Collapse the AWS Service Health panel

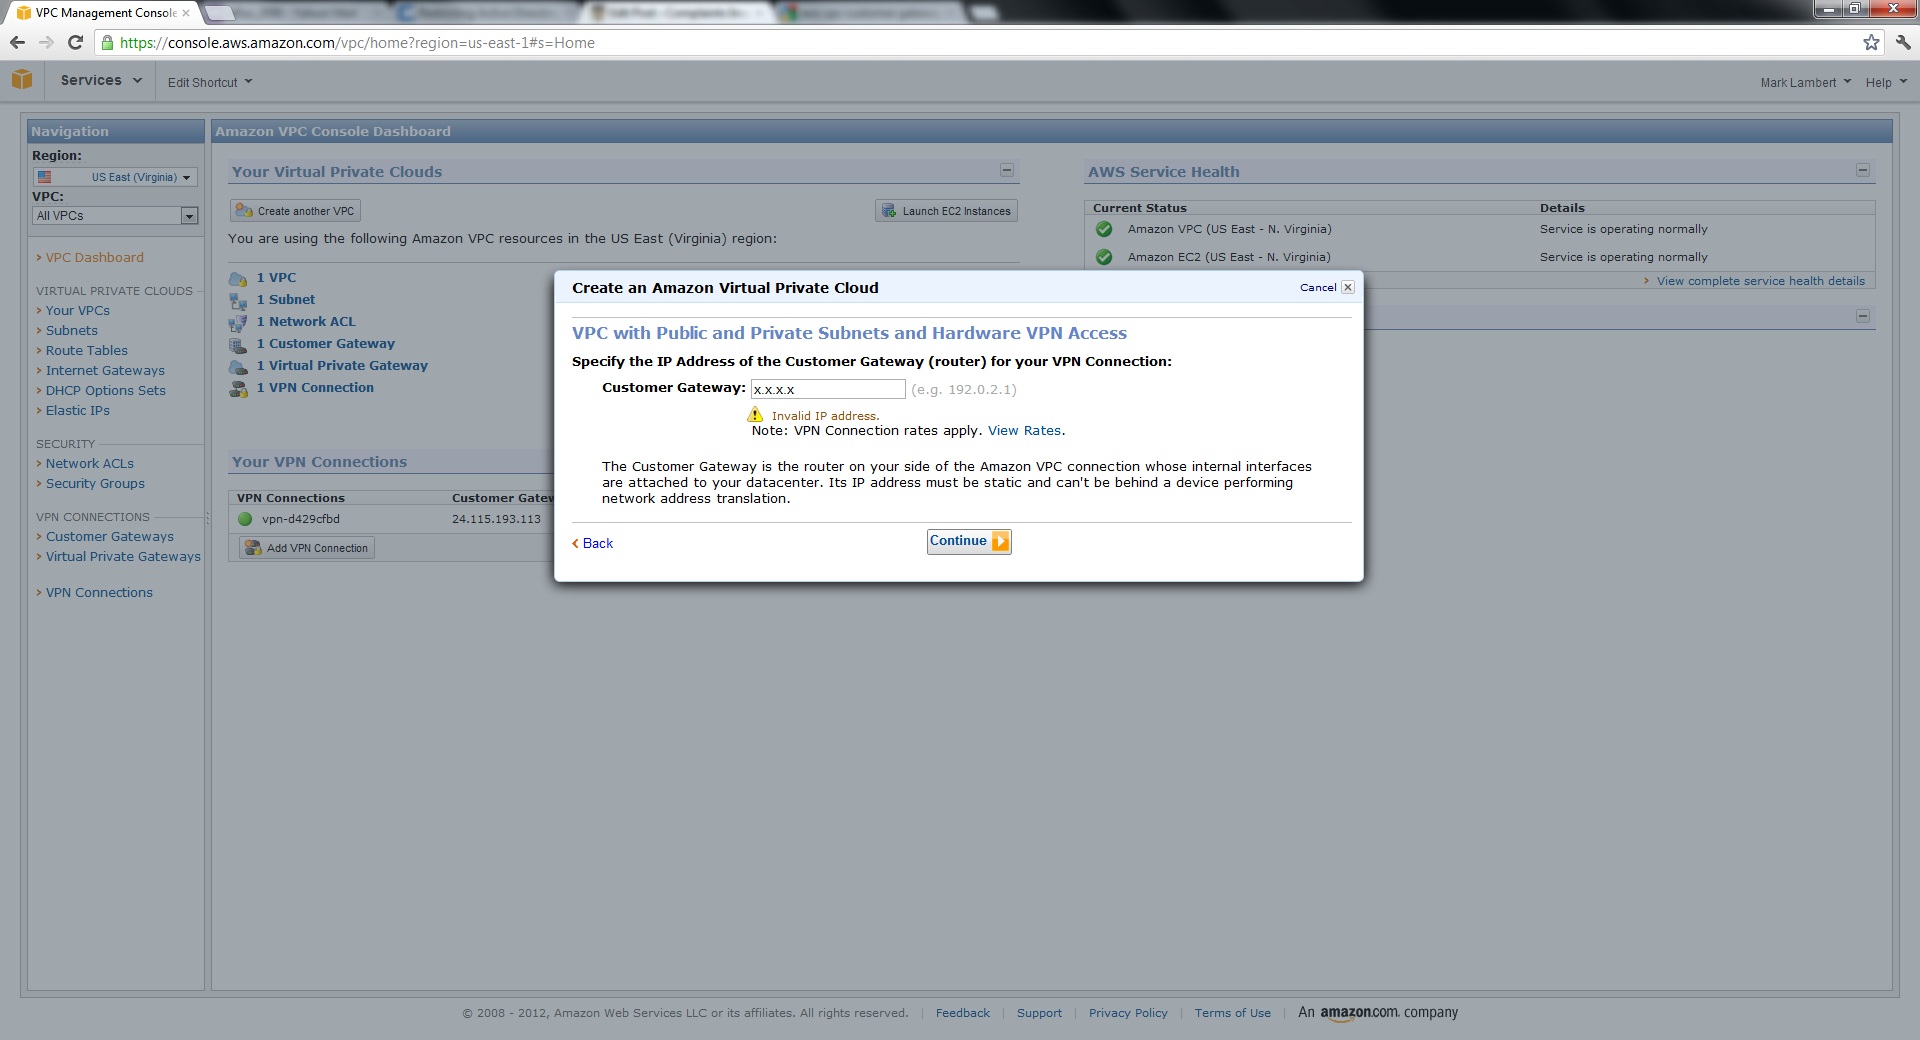(x=1862, y=171)
